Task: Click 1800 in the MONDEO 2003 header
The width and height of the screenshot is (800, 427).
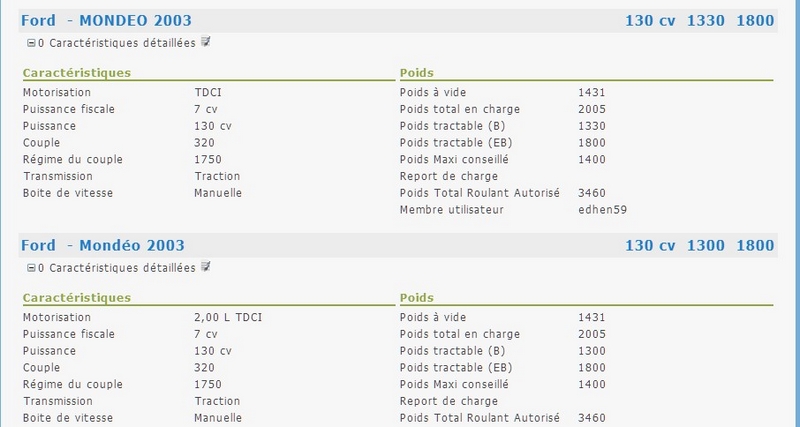Action: click(x=755, y=21)
